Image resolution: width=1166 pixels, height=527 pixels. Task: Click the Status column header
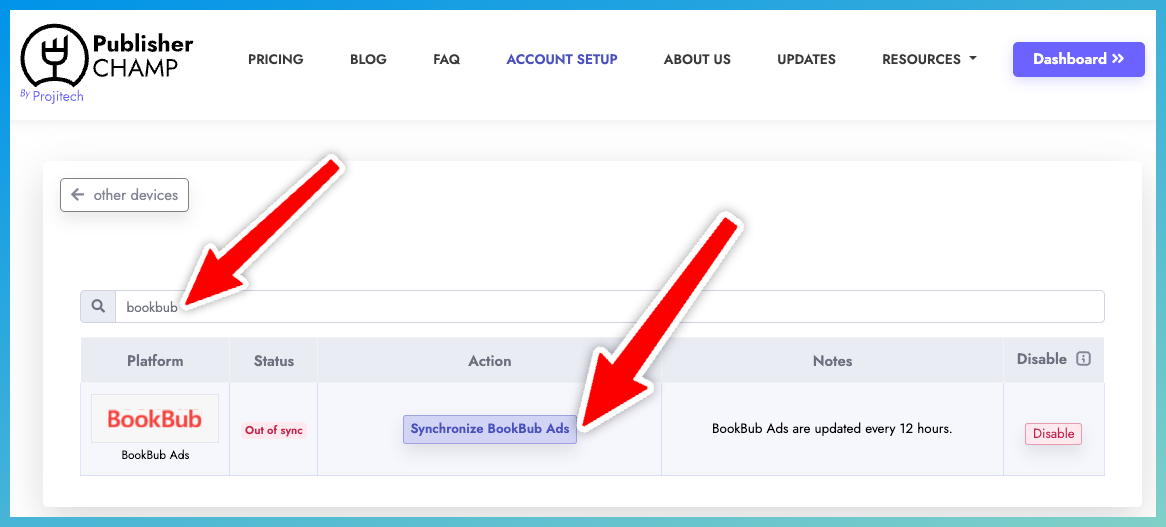(274, 361)
